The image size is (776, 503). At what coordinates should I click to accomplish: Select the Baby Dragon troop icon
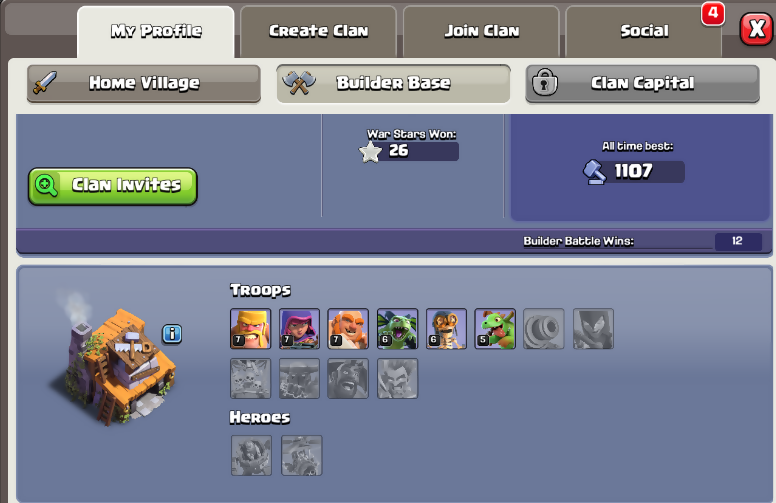(x=495, y=329)
